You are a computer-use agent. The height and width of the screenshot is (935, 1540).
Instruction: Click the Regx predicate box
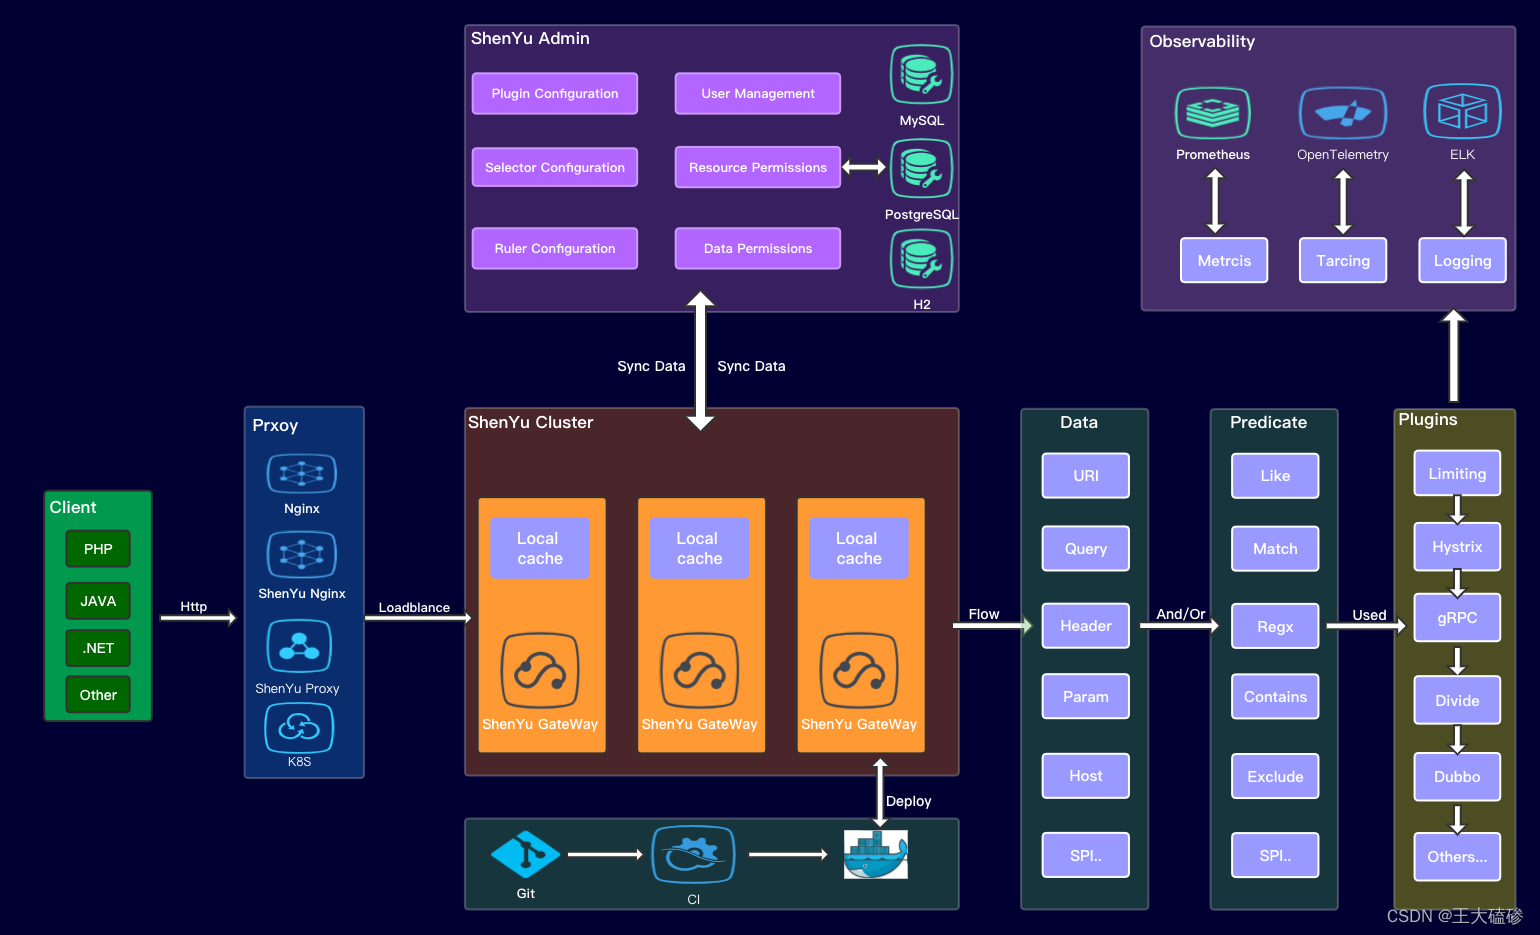tap(1275, 626)
